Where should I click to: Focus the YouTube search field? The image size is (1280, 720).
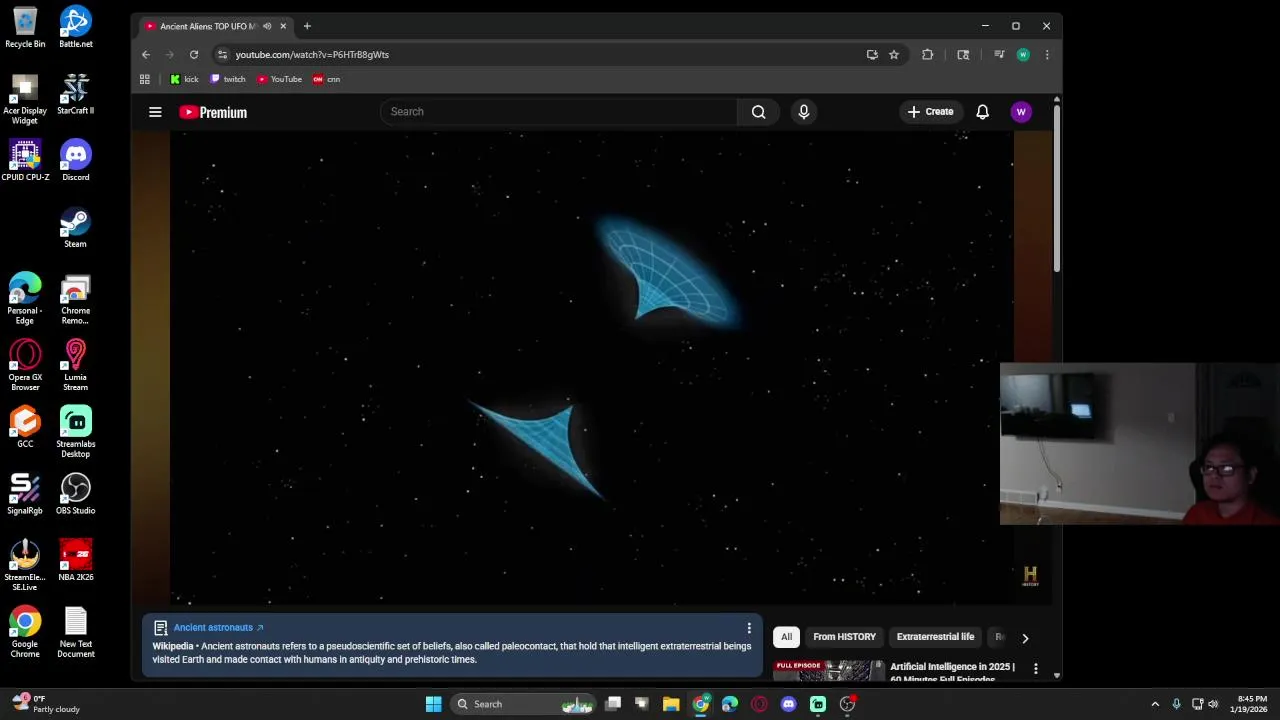coord(558,112)
